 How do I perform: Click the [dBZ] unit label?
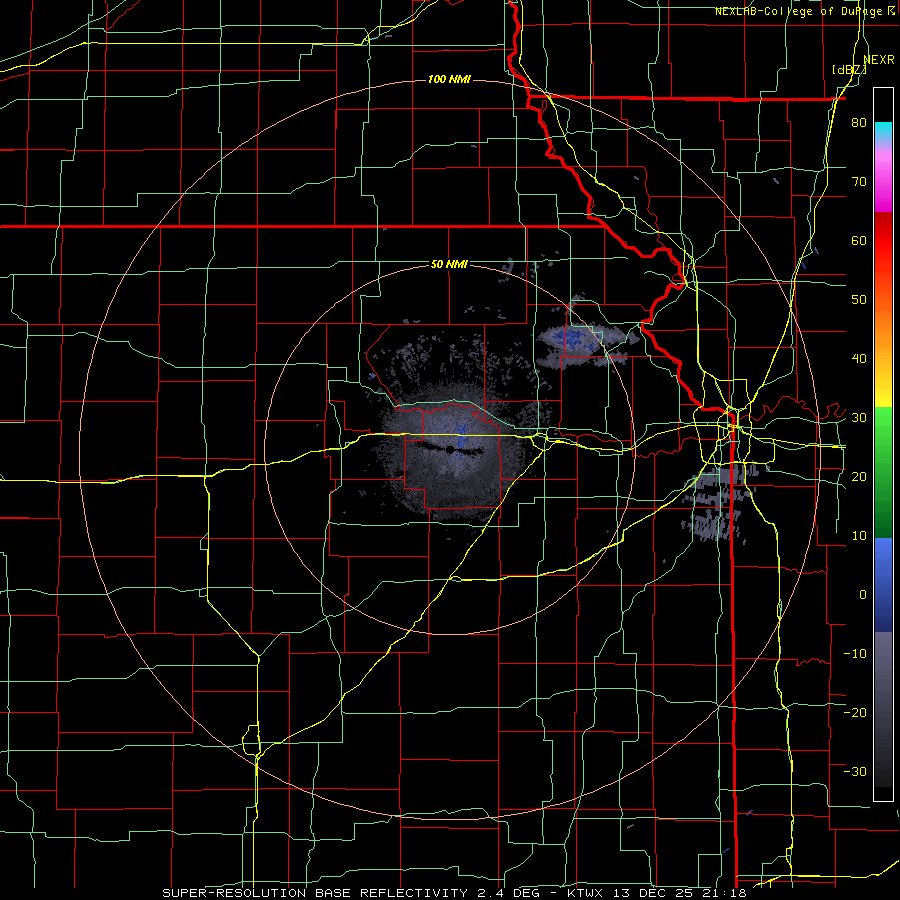click(x=849, y=69)
